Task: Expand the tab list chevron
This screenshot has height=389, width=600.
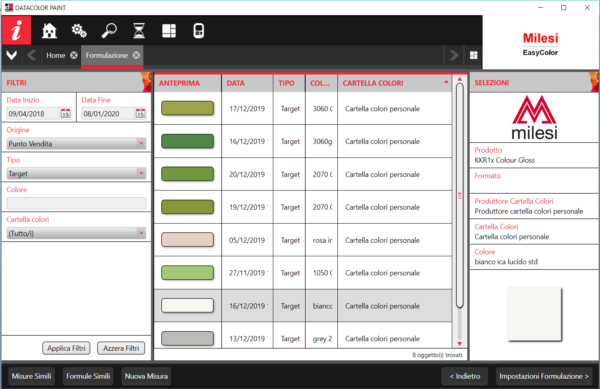Action: pyautogui.click(x=11, y=55)
